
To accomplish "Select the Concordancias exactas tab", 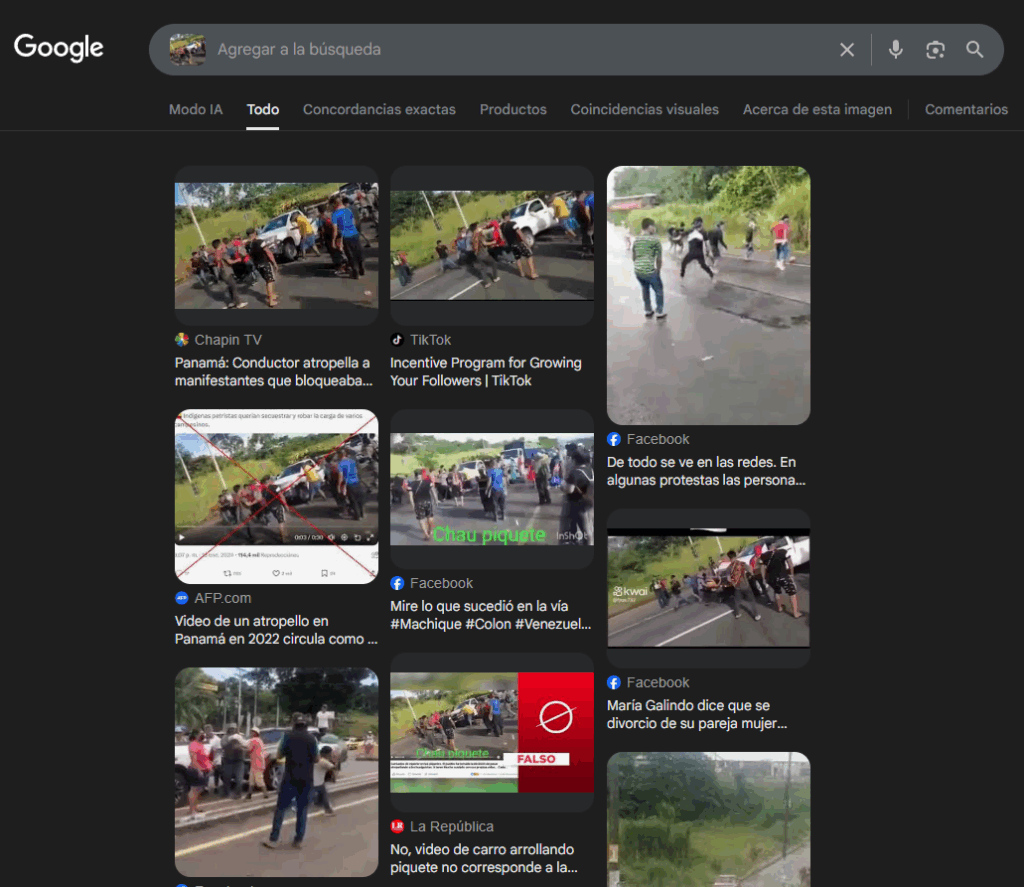I will point(379,109).
